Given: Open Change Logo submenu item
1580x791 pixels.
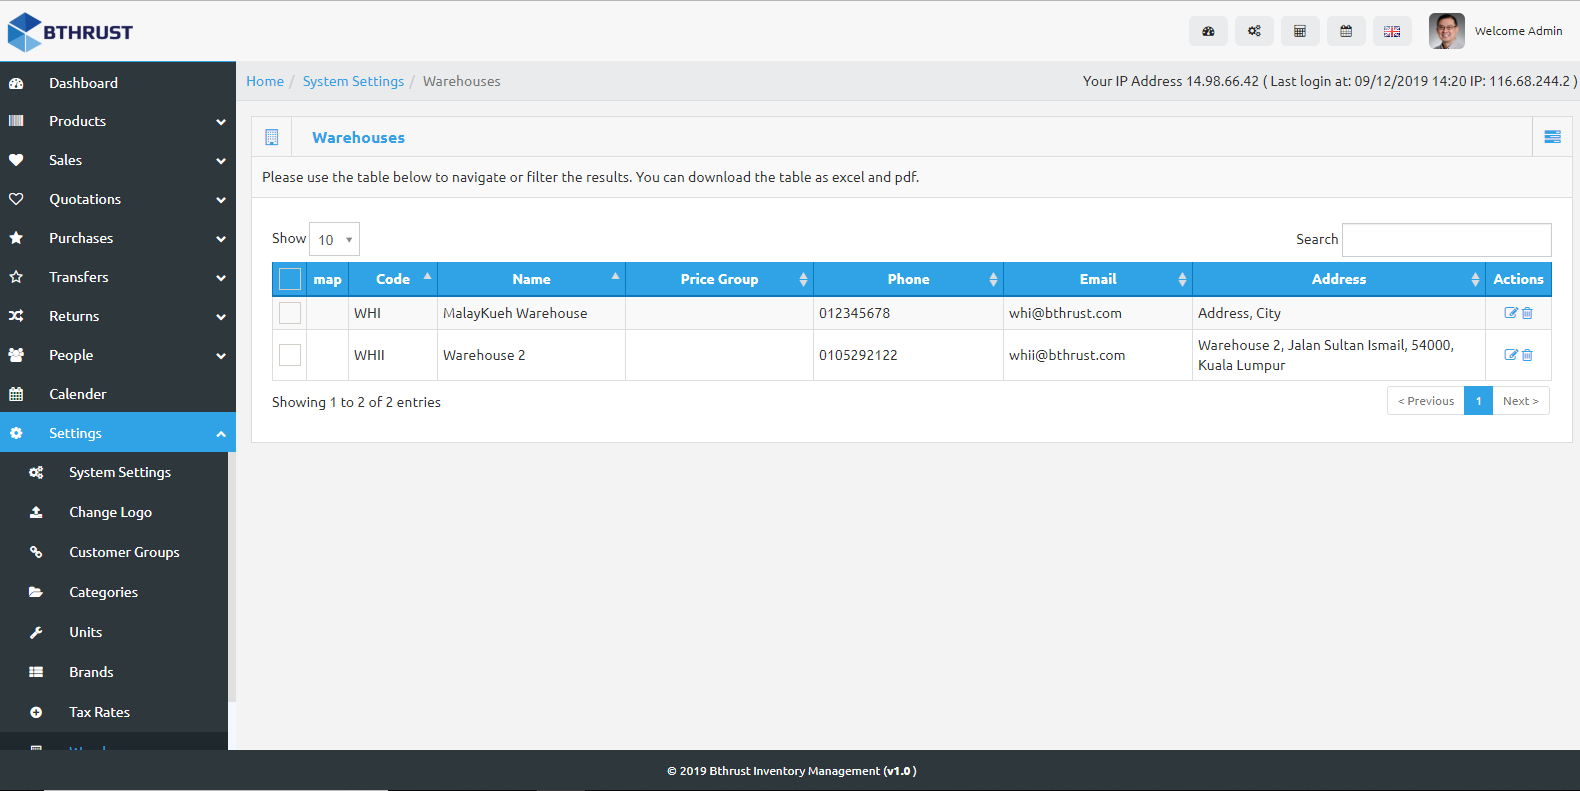Looking at the screenshot, I should click(114, 512).
